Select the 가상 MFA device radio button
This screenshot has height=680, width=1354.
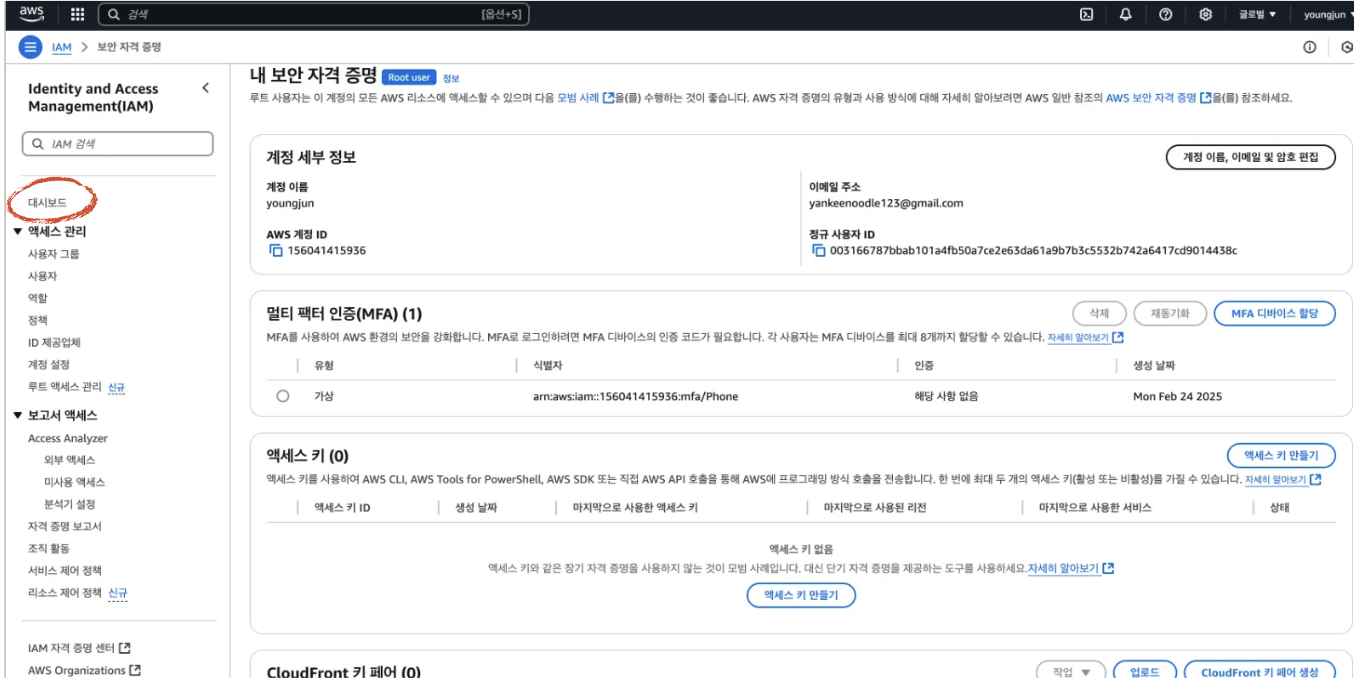tap(283, 396)
